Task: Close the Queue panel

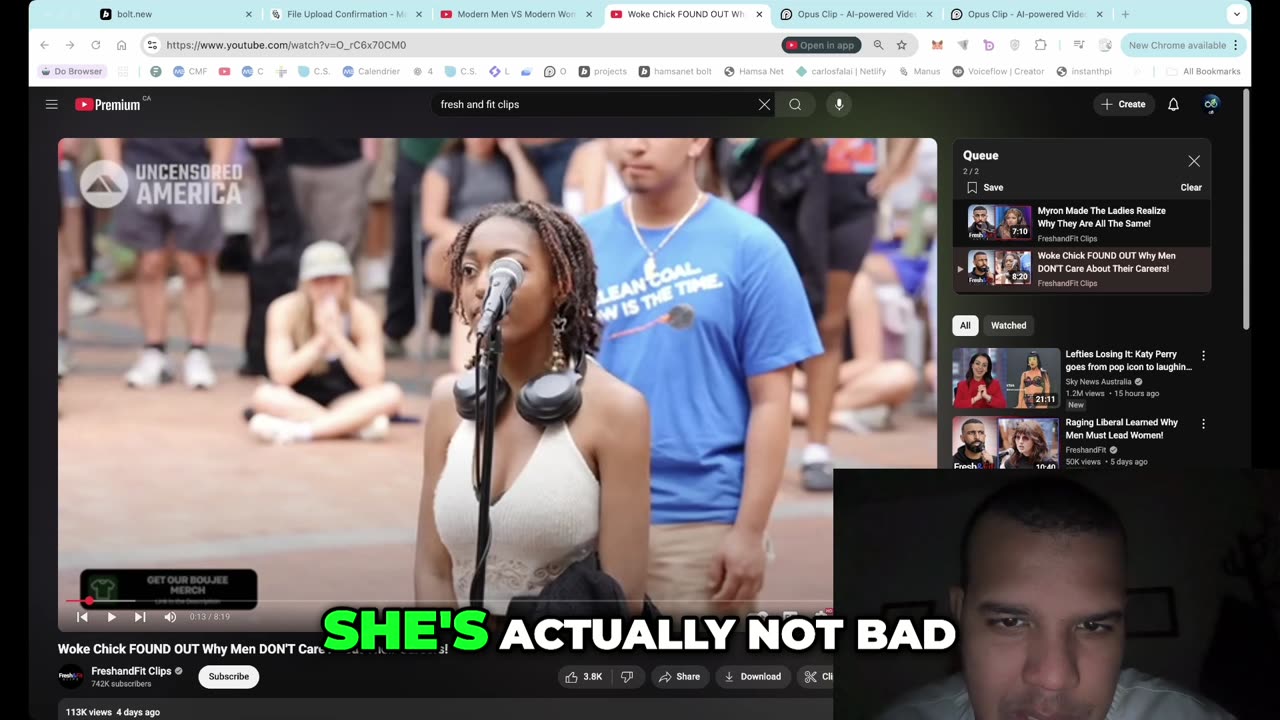Action: pyautogui.click(x=1194, y=161)
